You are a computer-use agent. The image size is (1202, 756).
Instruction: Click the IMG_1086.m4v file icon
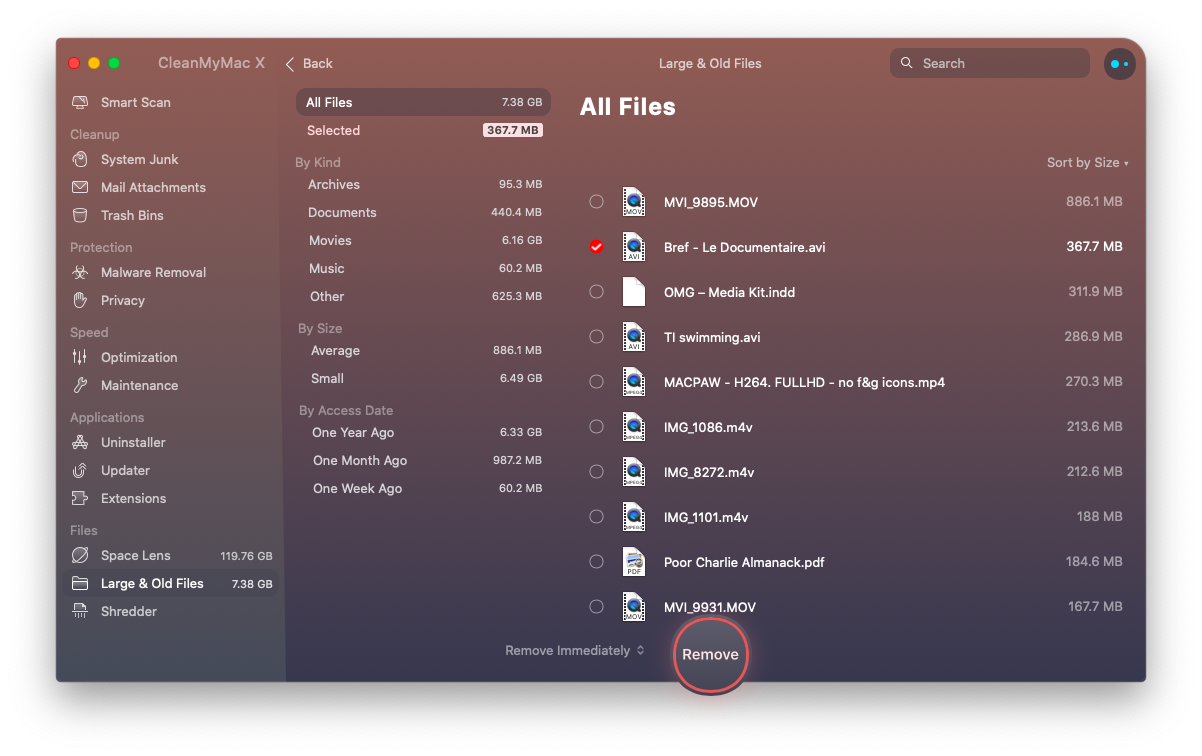tap(634, 427)
